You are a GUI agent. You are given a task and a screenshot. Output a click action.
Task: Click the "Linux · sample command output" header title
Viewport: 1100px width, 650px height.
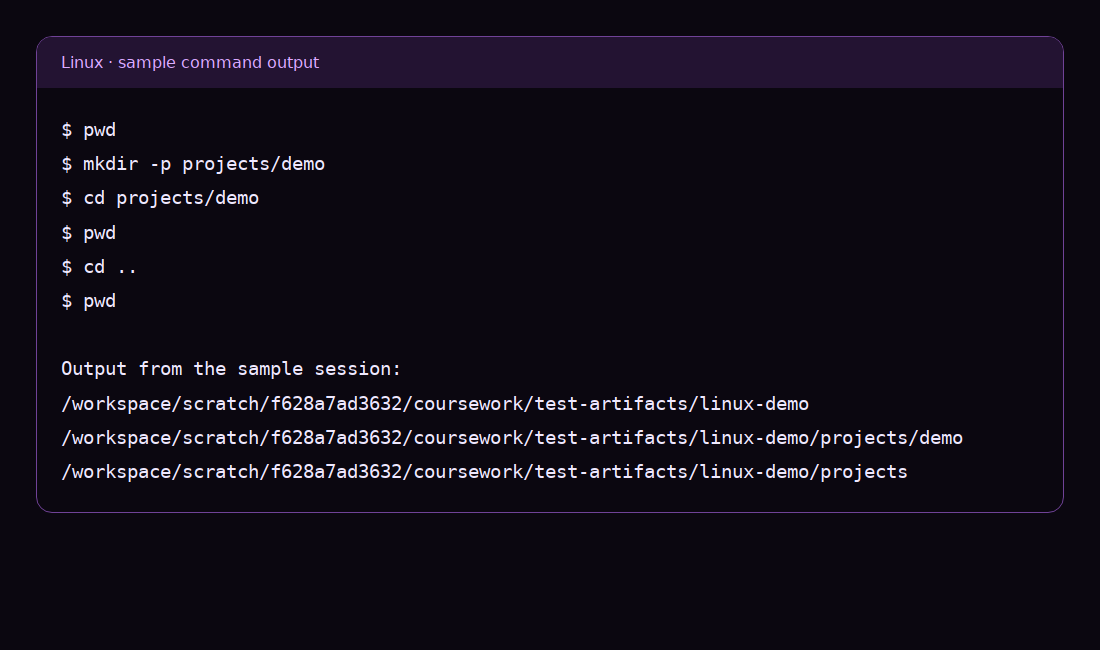click(189, 62)
